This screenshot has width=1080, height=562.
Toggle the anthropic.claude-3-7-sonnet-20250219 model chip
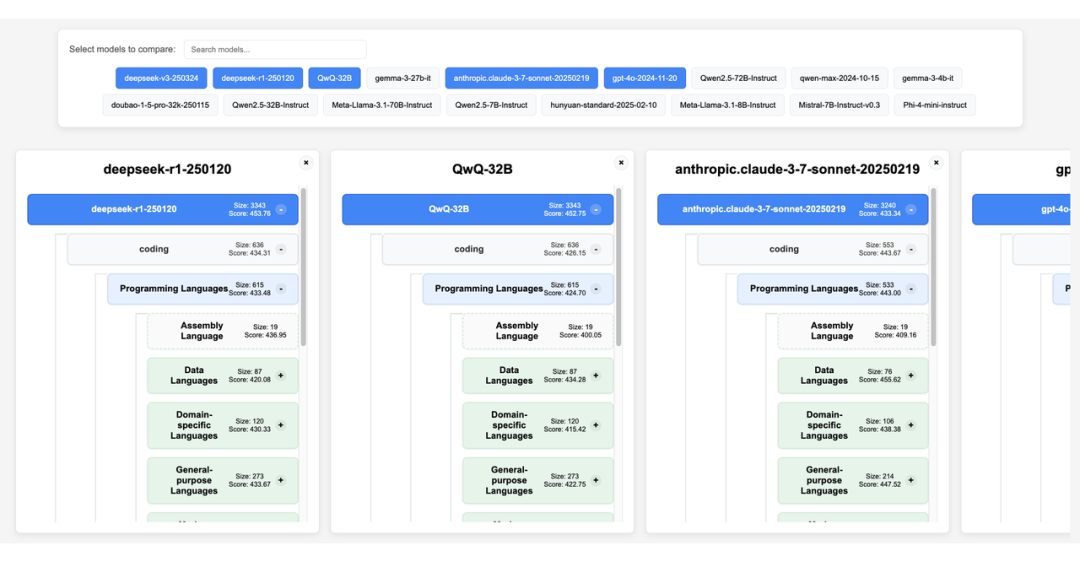(521, 78)
